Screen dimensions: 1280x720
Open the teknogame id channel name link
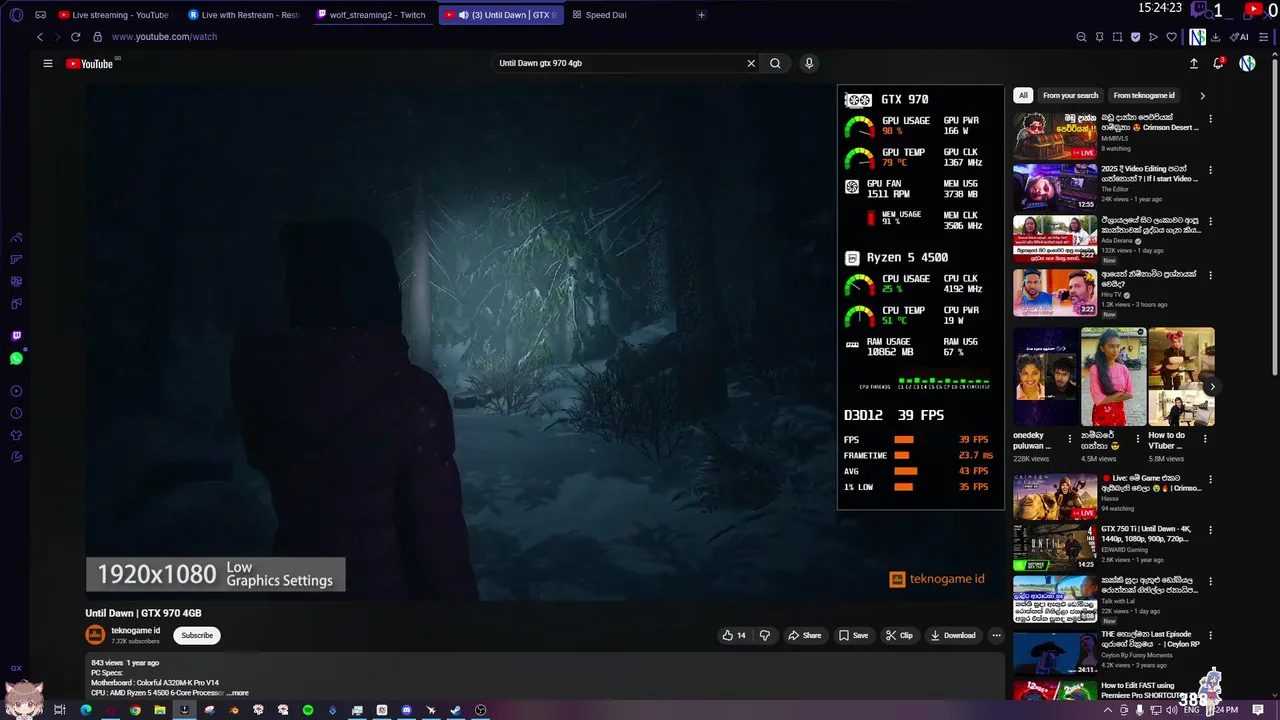(x=135, y=631)
